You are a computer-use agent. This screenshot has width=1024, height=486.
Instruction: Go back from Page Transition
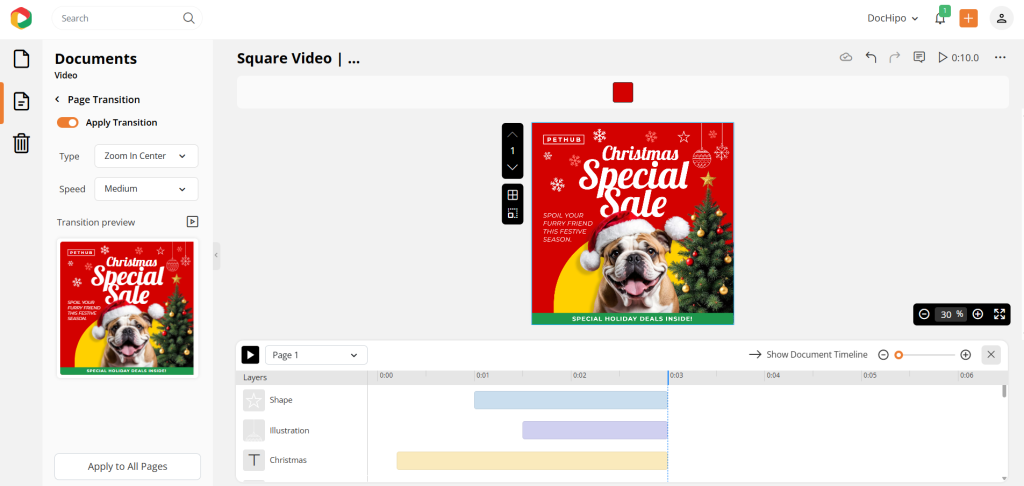pos(57,99)
